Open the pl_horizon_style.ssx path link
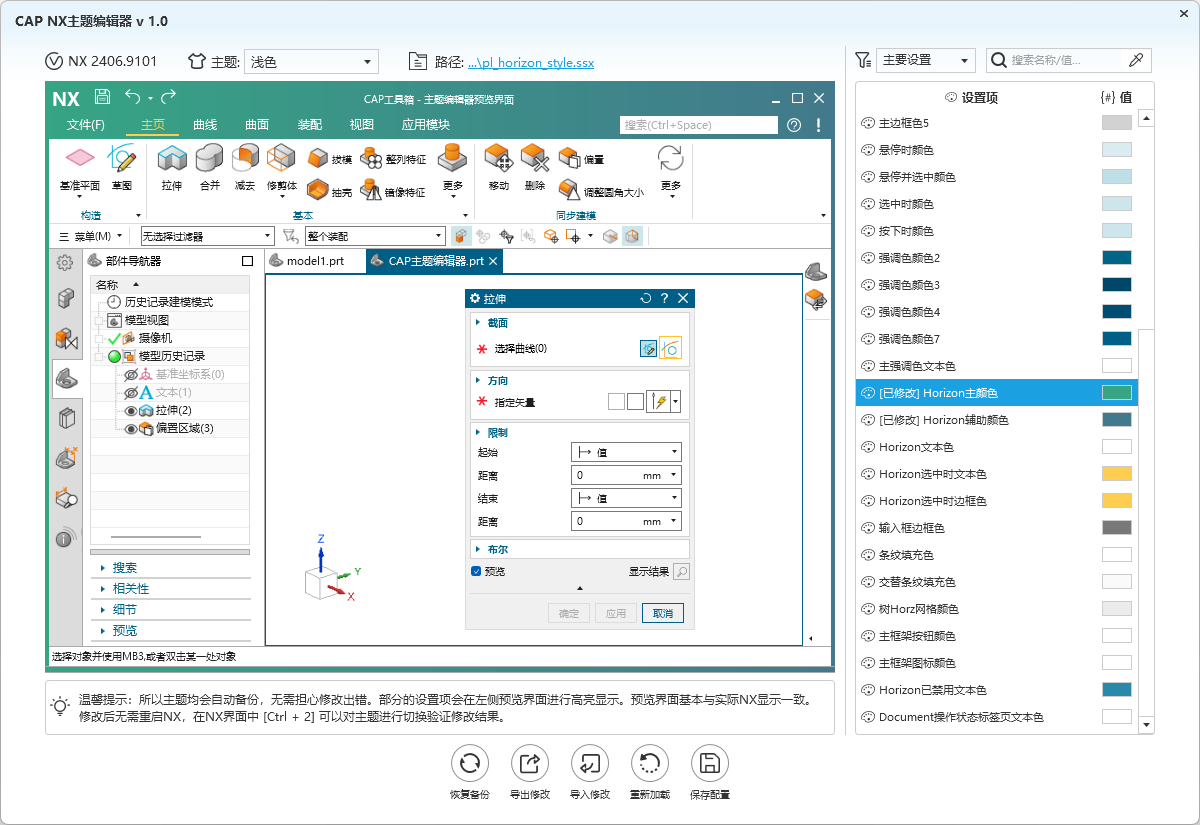This screenshot has width=1200, height=825. click(x=531, y=62)
